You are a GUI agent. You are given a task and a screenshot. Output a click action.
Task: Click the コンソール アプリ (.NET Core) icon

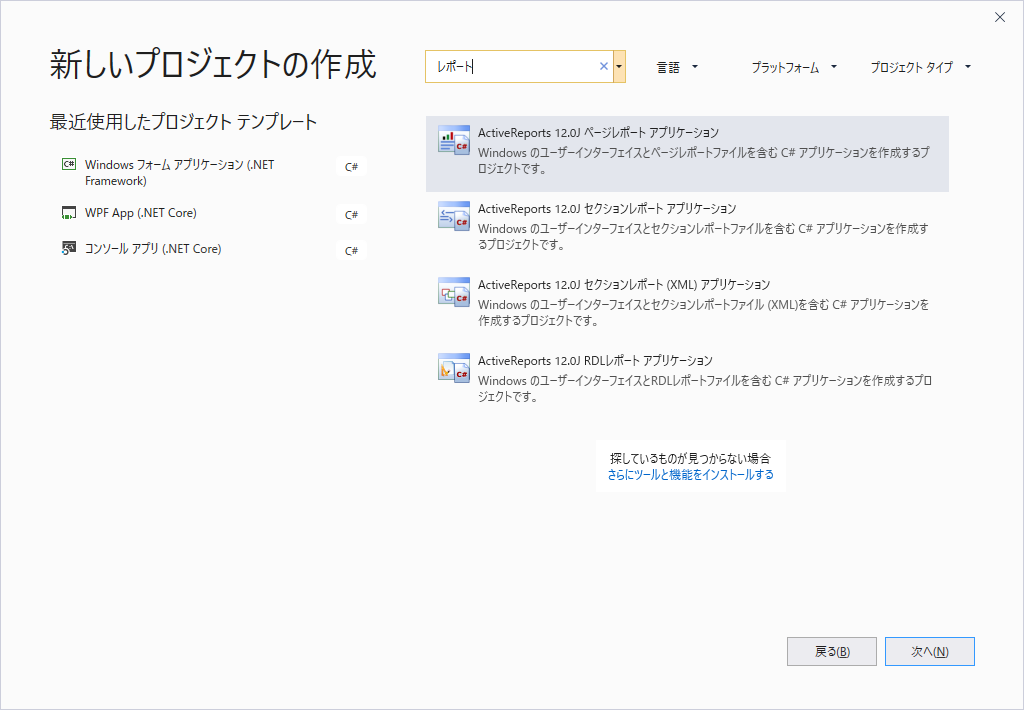coord(69,248)
